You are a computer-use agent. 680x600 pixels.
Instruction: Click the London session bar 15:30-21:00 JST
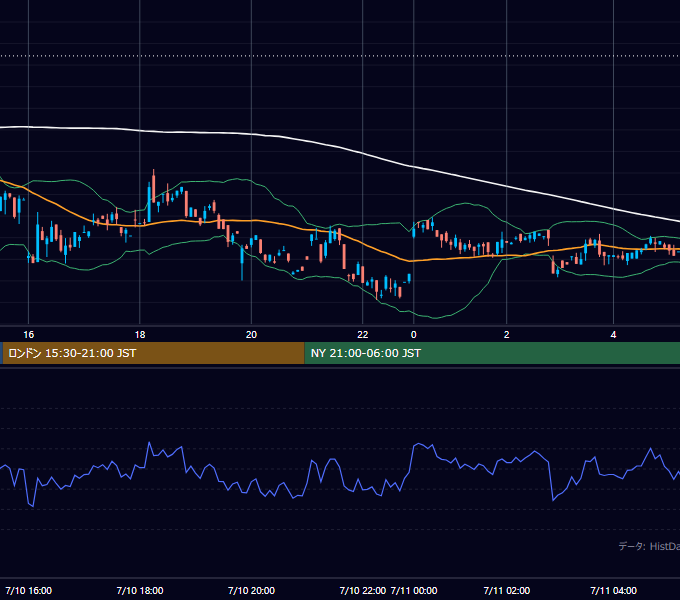(x=154, y=353)
